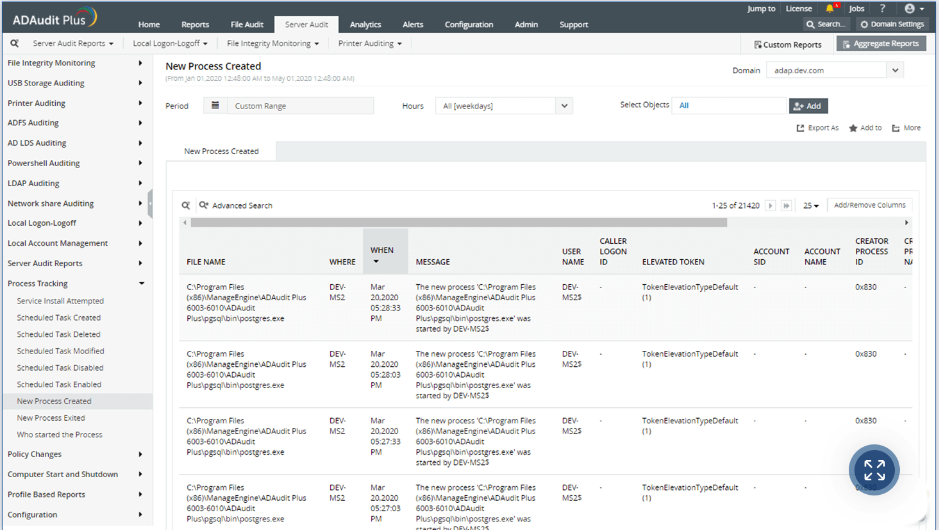Go to next page arrow

coord(771,205)
